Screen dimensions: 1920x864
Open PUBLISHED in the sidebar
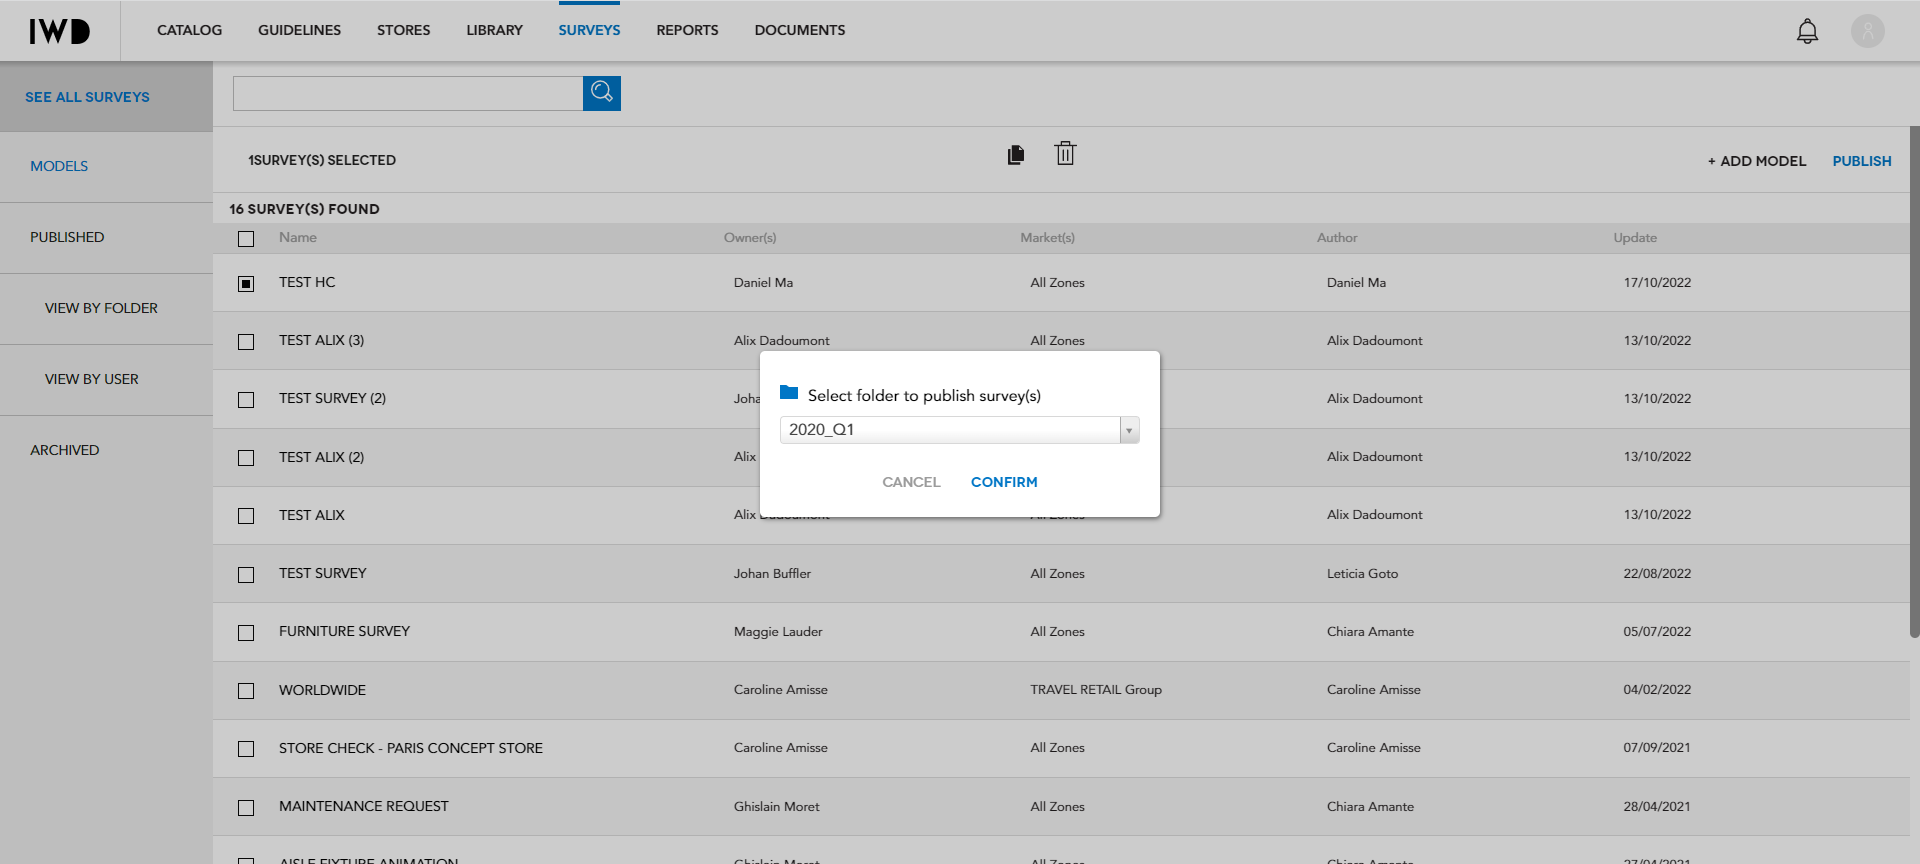coord(67,237)
